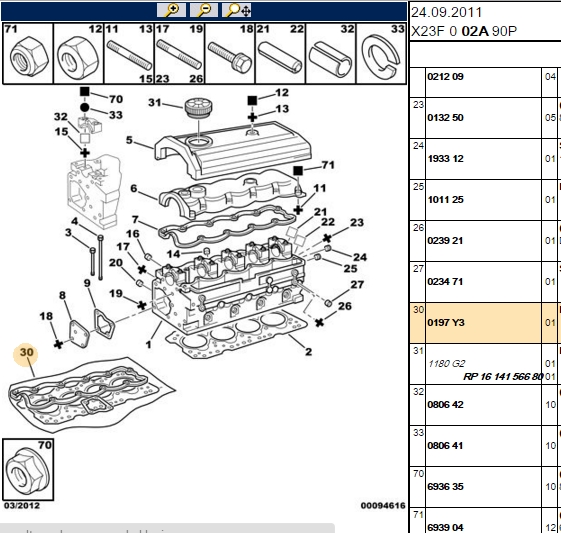
Task: Click the date 24.09.2011
Action: click(x=447, y=13)
